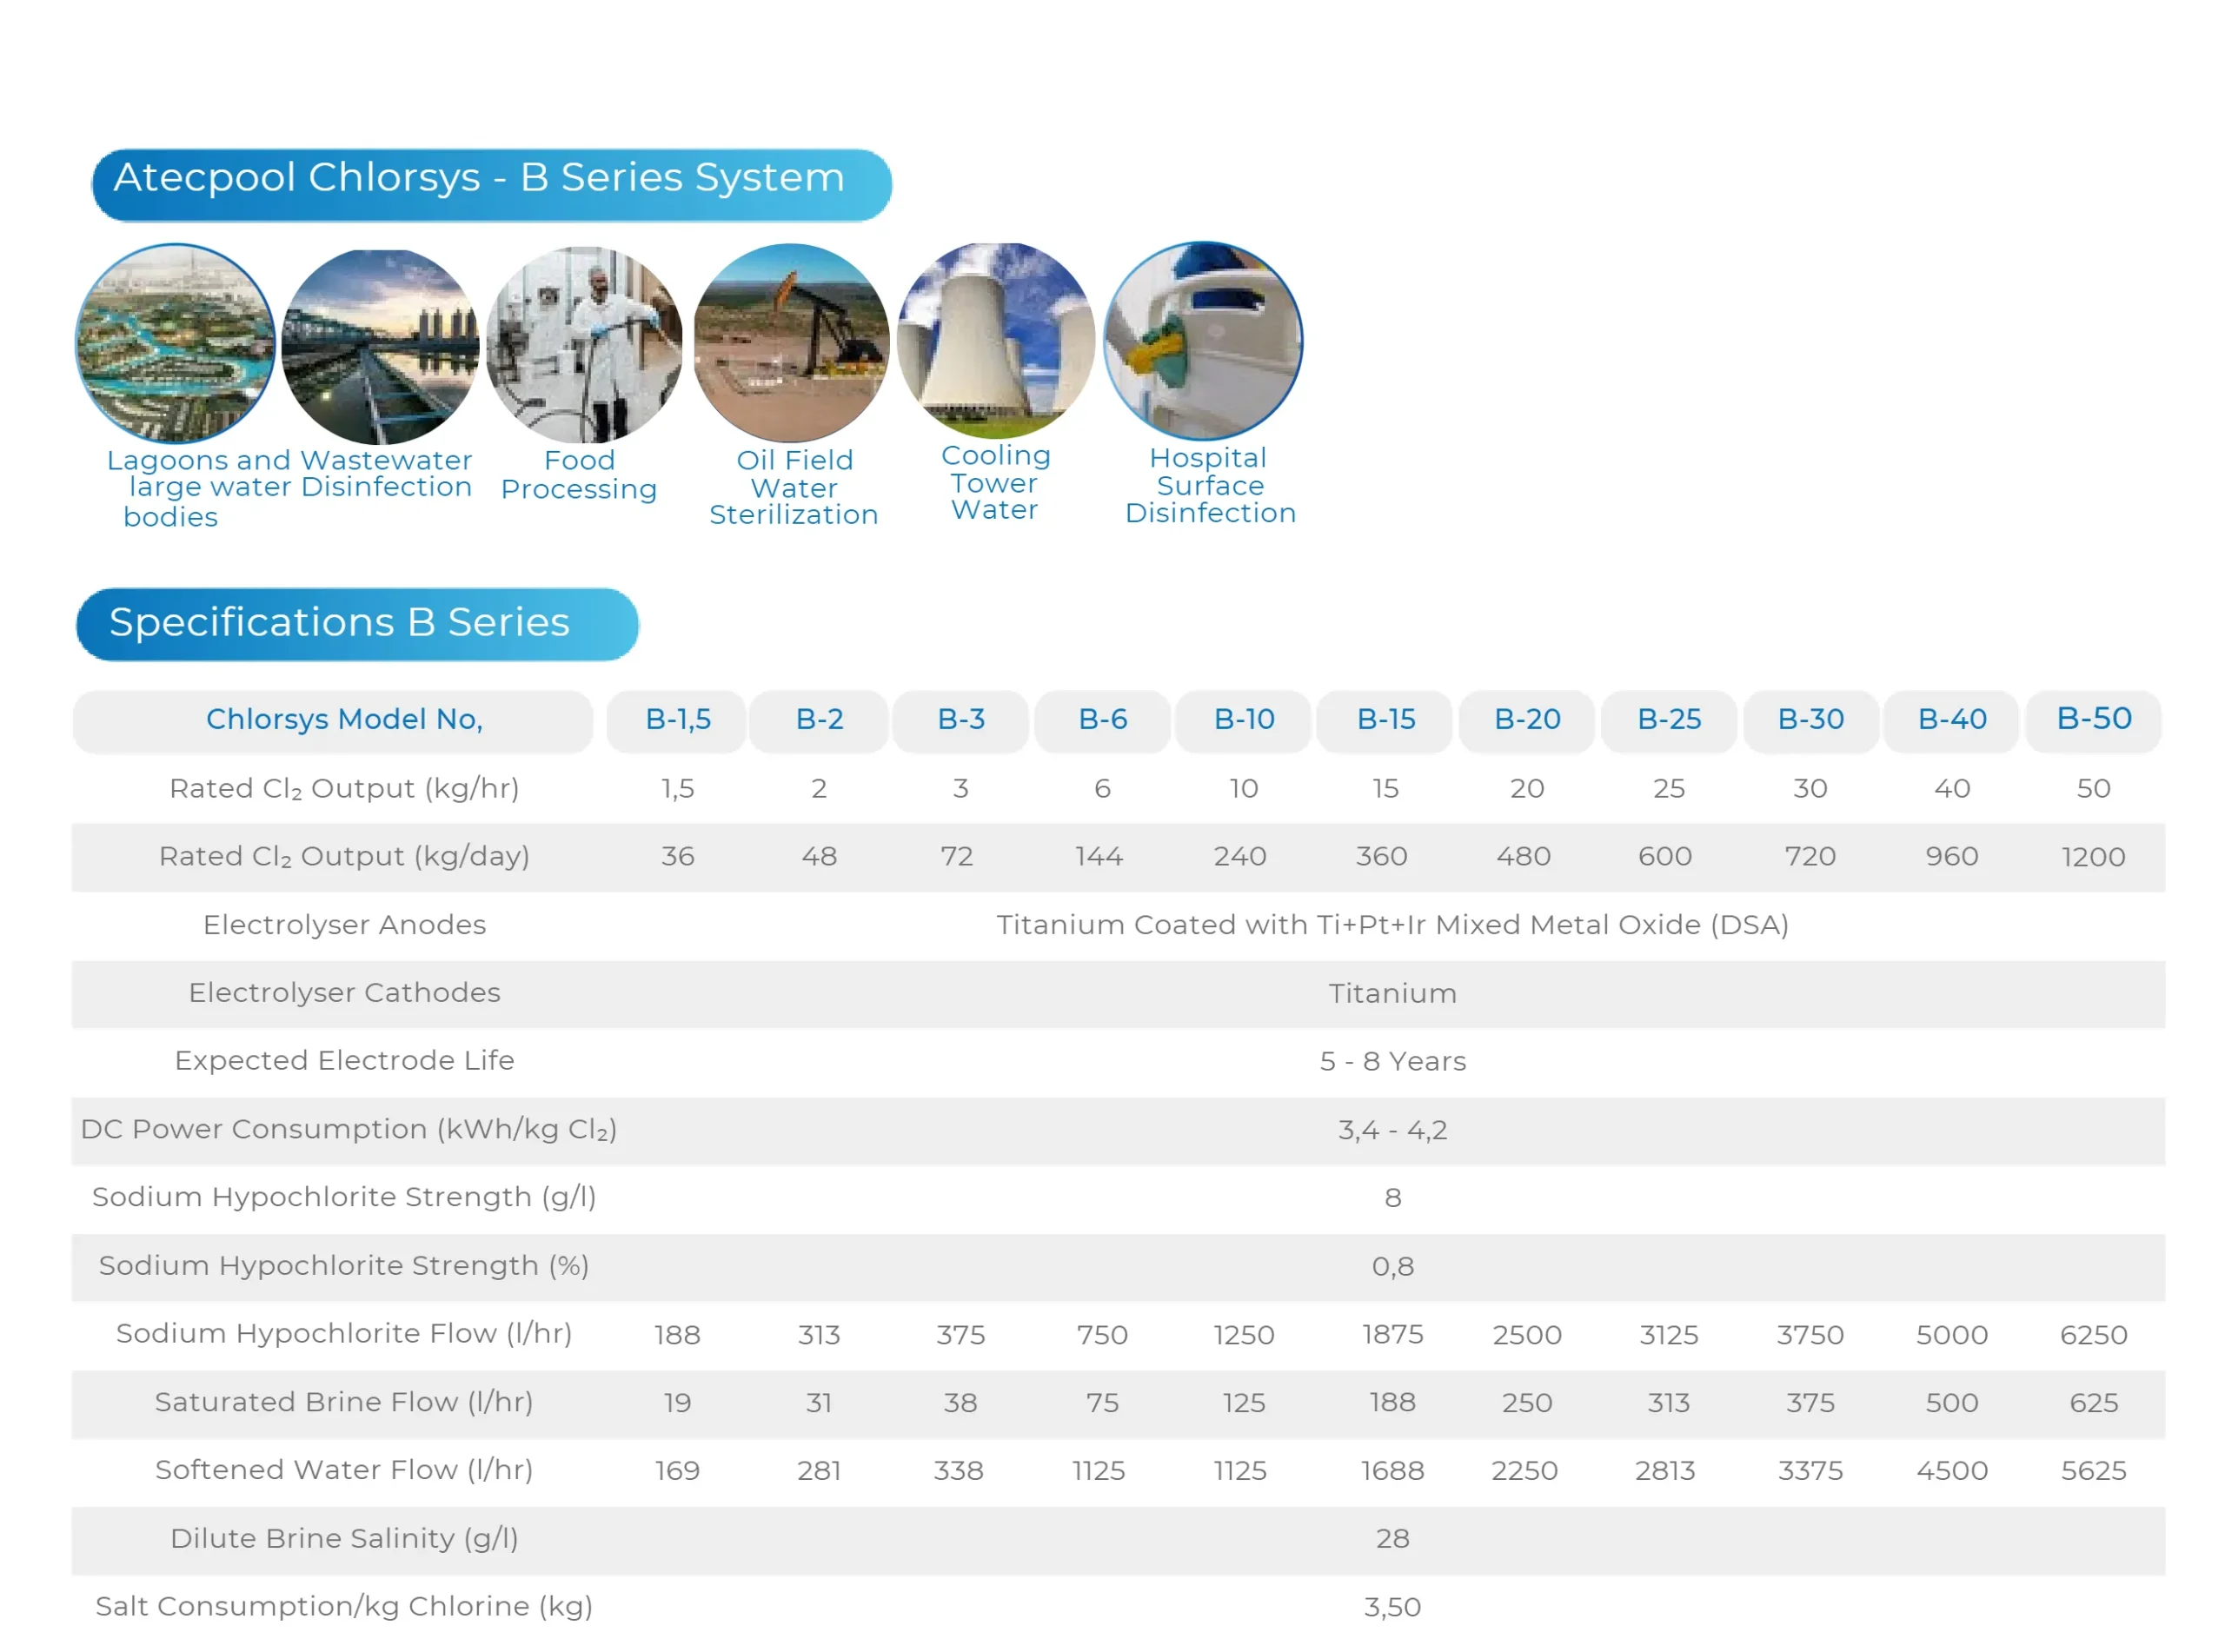Click the 144 kg/day output value
Image resolution: width=2225 pixels, height=1652 pixels.
pyautogui.click(x=1099, y=857)
